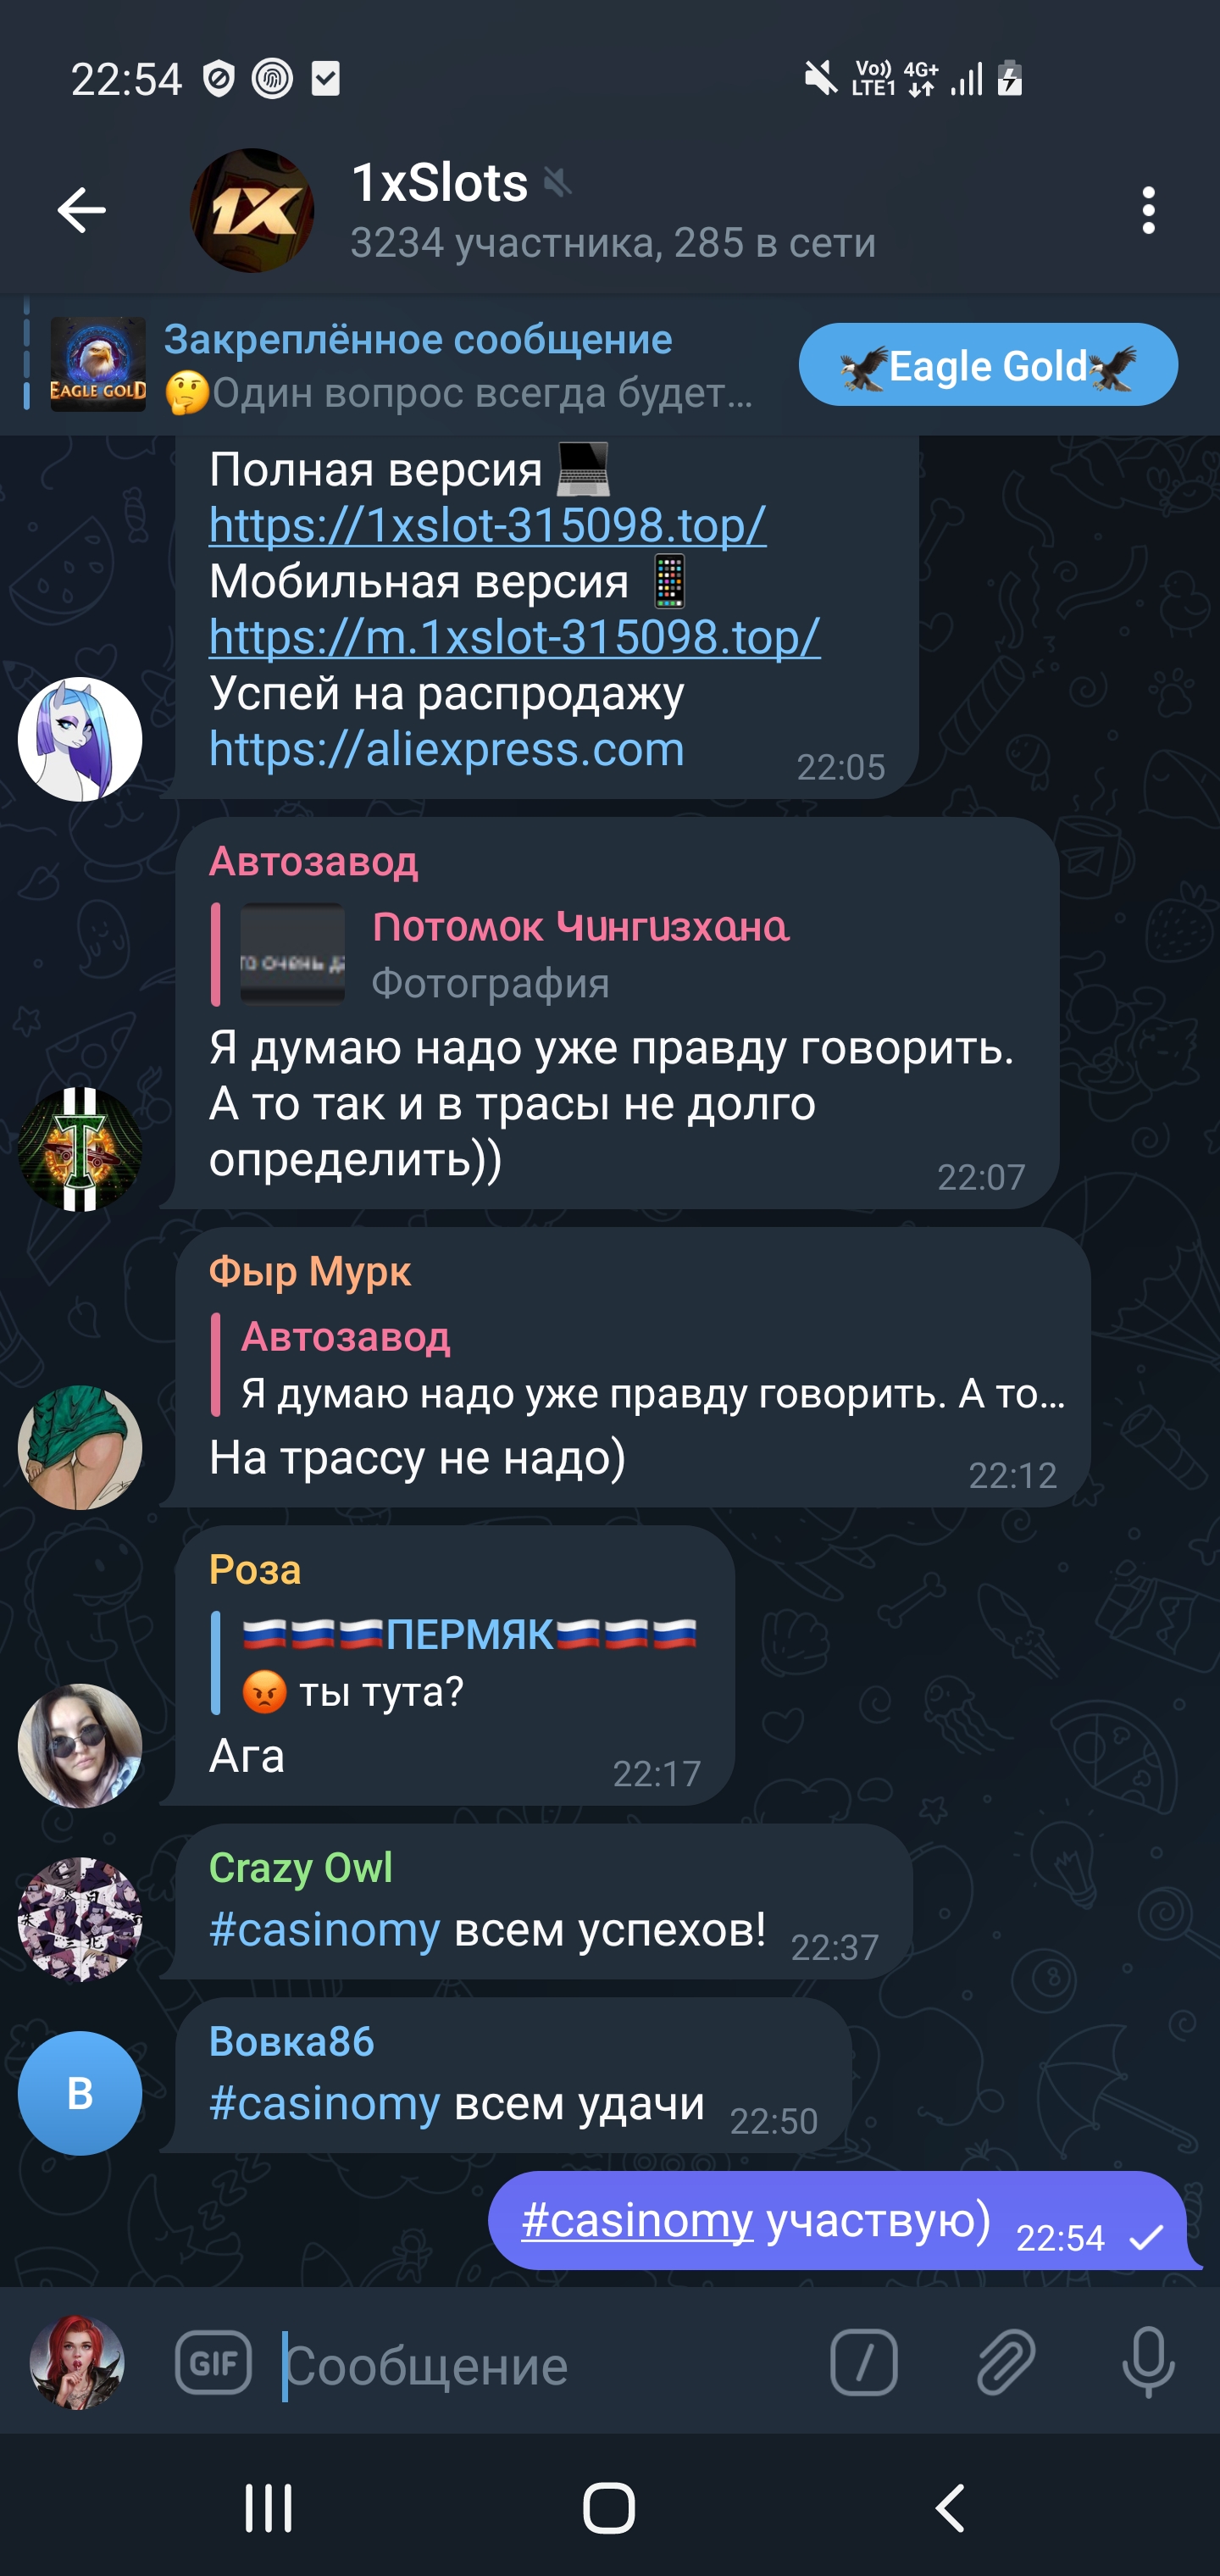1220x2576 pixels.
Task: Open the pinned message banner
Action: [x=400, y=365]
